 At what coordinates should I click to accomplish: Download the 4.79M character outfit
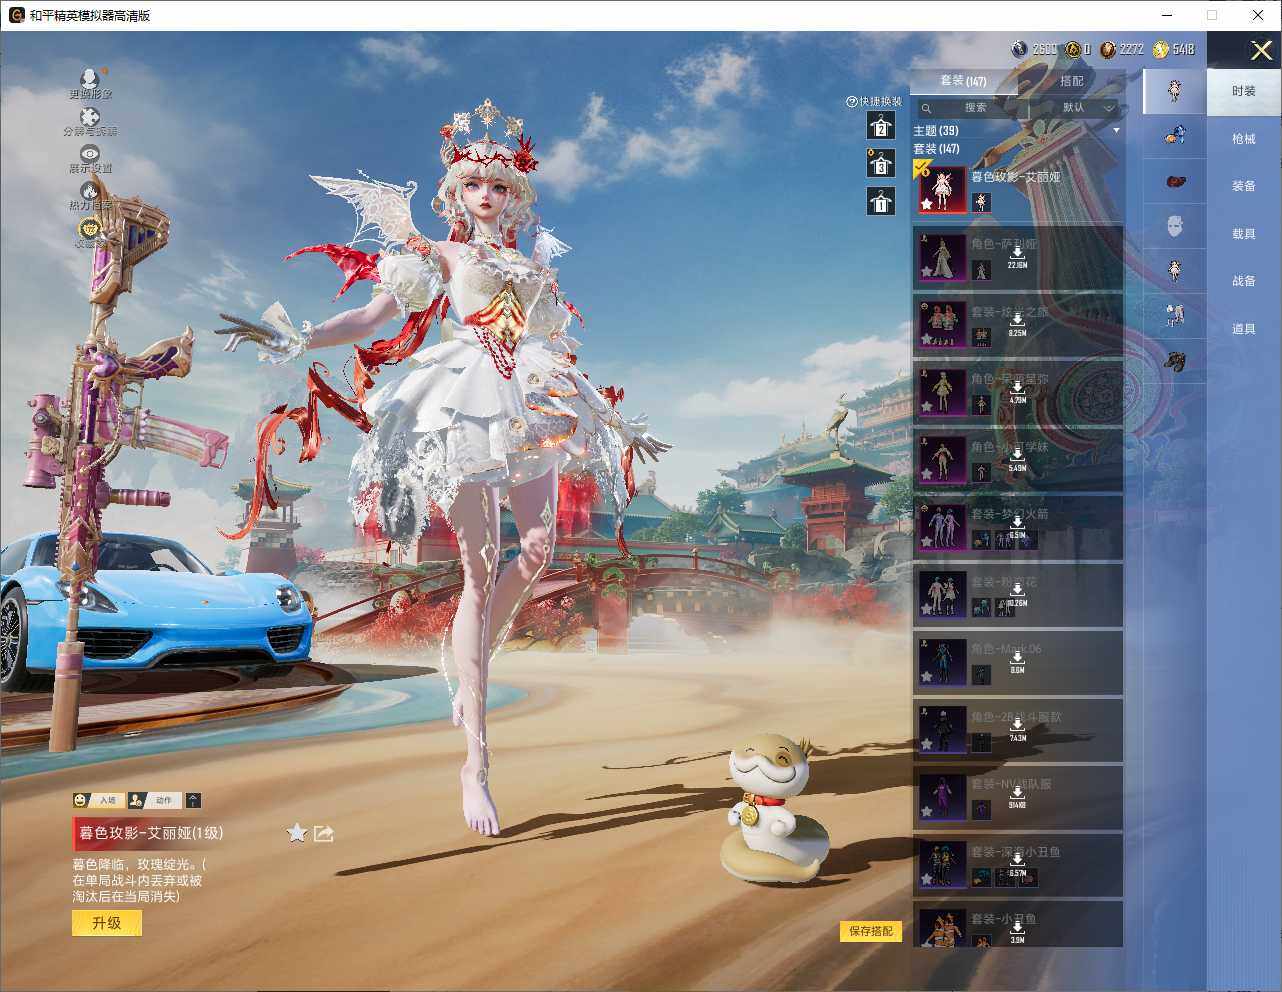pyautogui.click(x=1017, y=392)
